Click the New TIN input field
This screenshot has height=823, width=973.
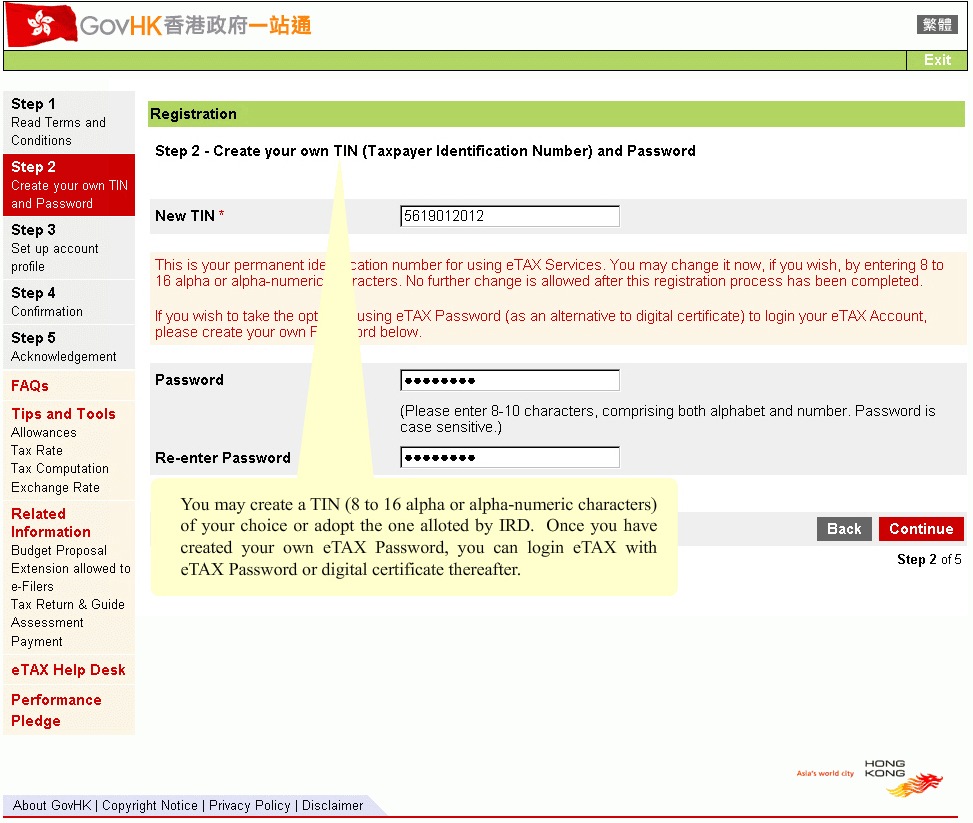click(x=509, y=216)
